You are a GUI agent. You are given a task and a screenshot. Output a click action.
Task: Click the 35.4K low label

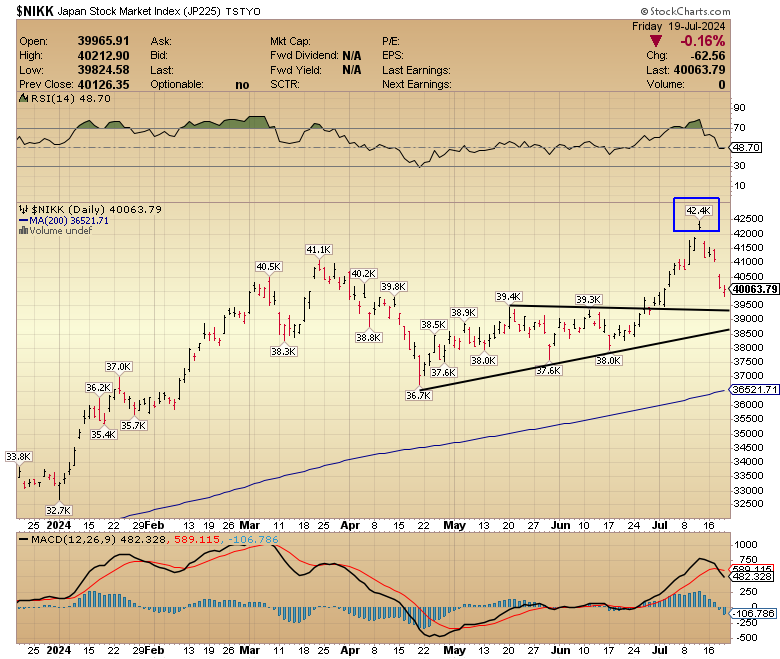point(103,435)
